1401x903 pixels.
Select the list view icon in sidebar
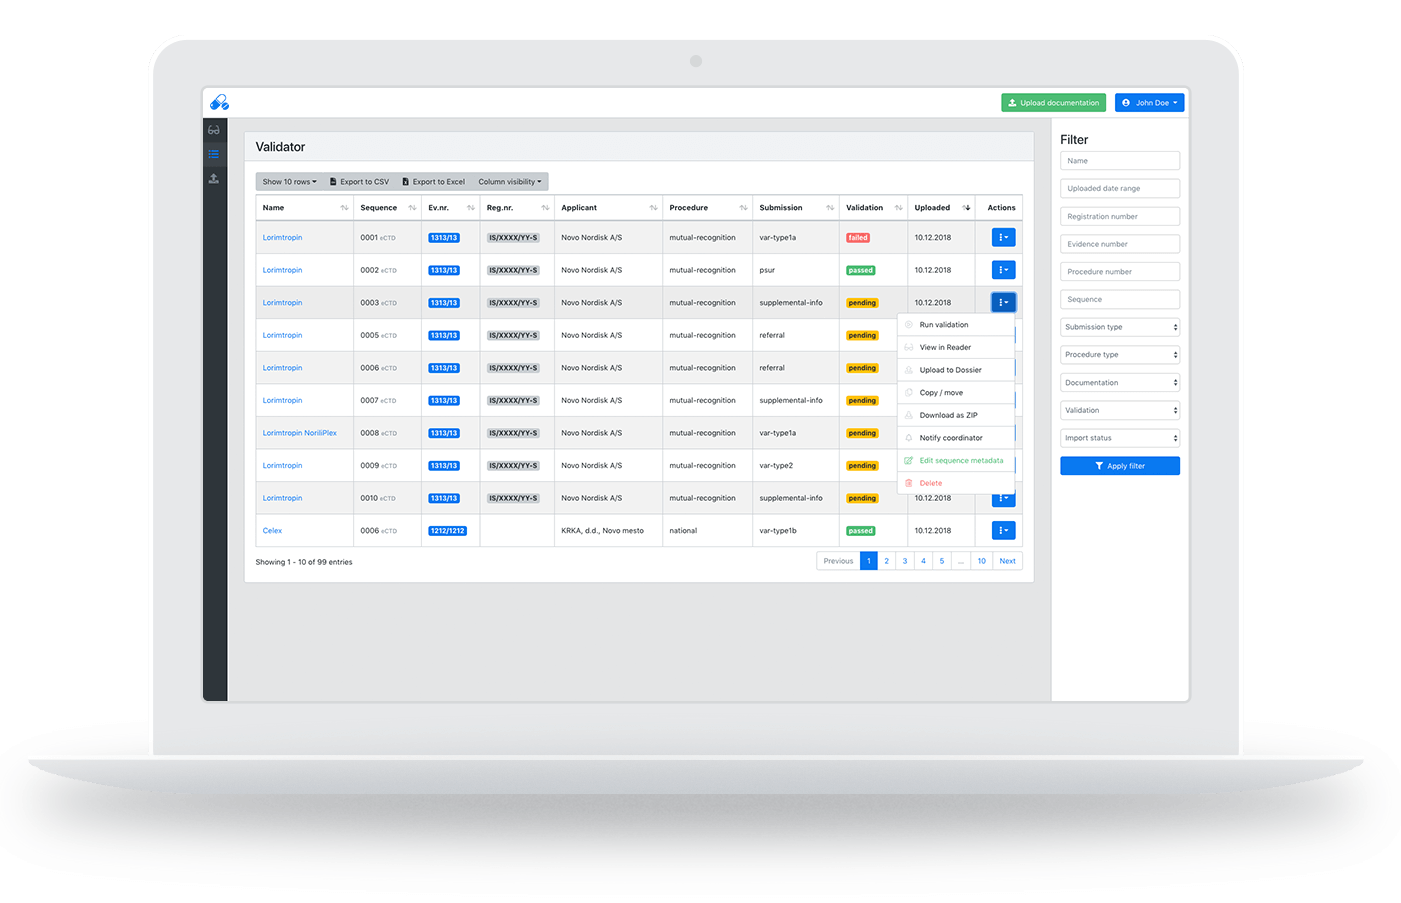[x=214, y=154]
